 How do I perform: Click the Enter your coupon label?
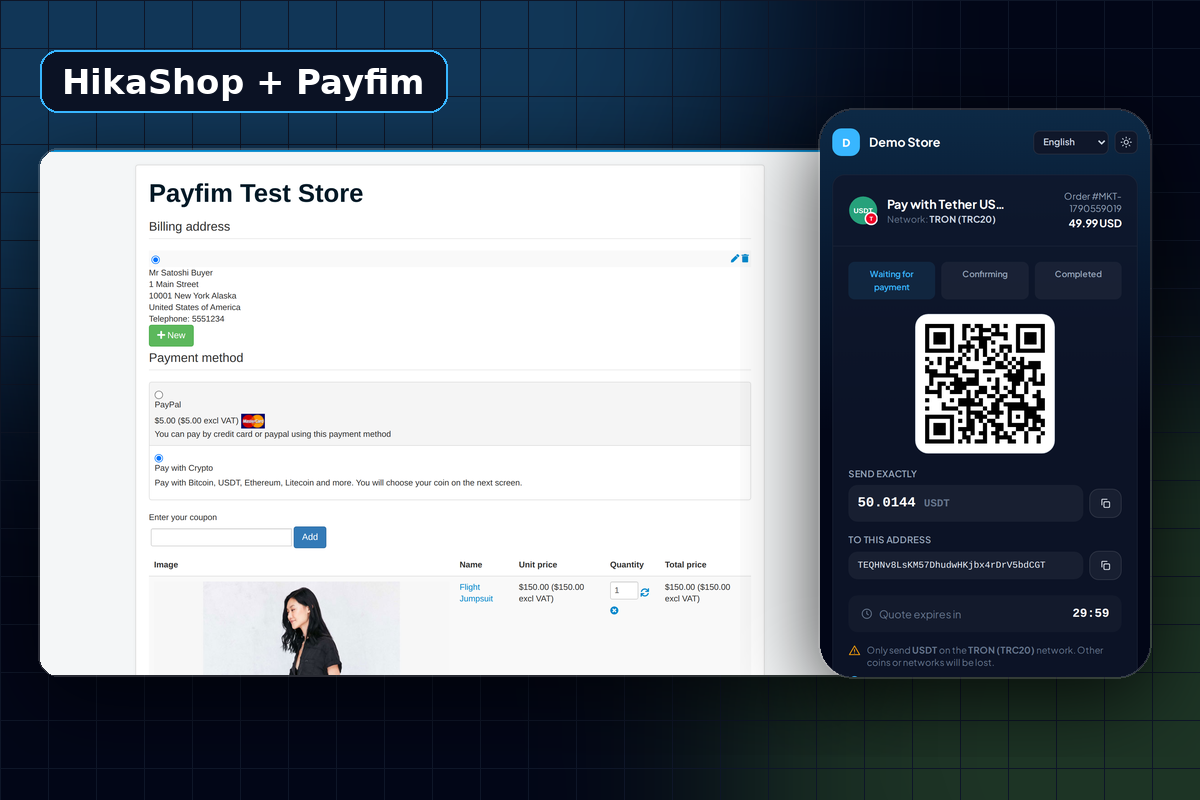click(x=183, y=518)
